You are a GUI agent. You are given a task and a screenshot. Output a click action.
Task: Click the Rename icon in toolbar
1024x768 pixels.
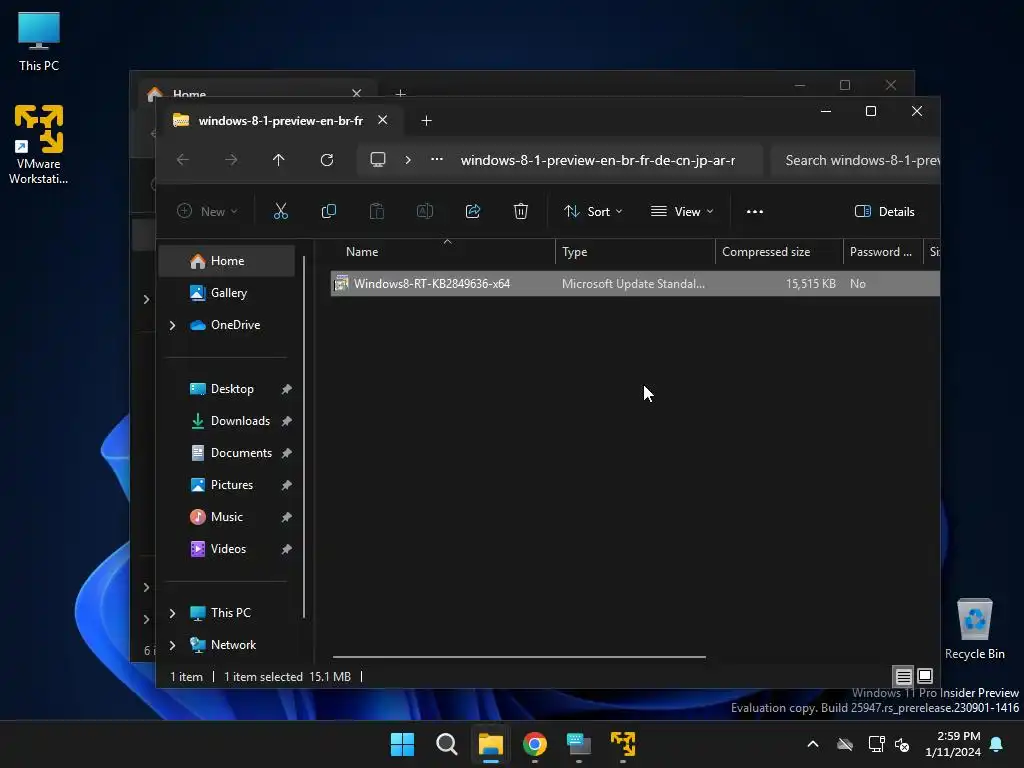pyautogui.click(x=424, y=211)
